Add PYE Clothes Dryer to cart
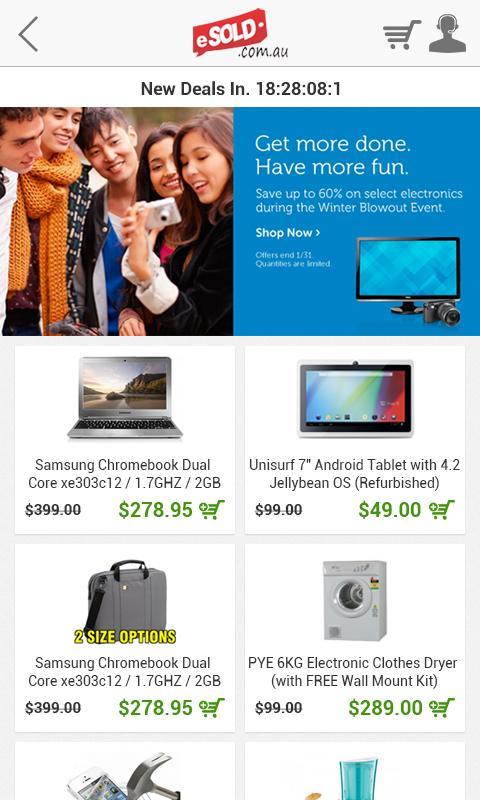 pyautogui.click(x=442, y=708)
